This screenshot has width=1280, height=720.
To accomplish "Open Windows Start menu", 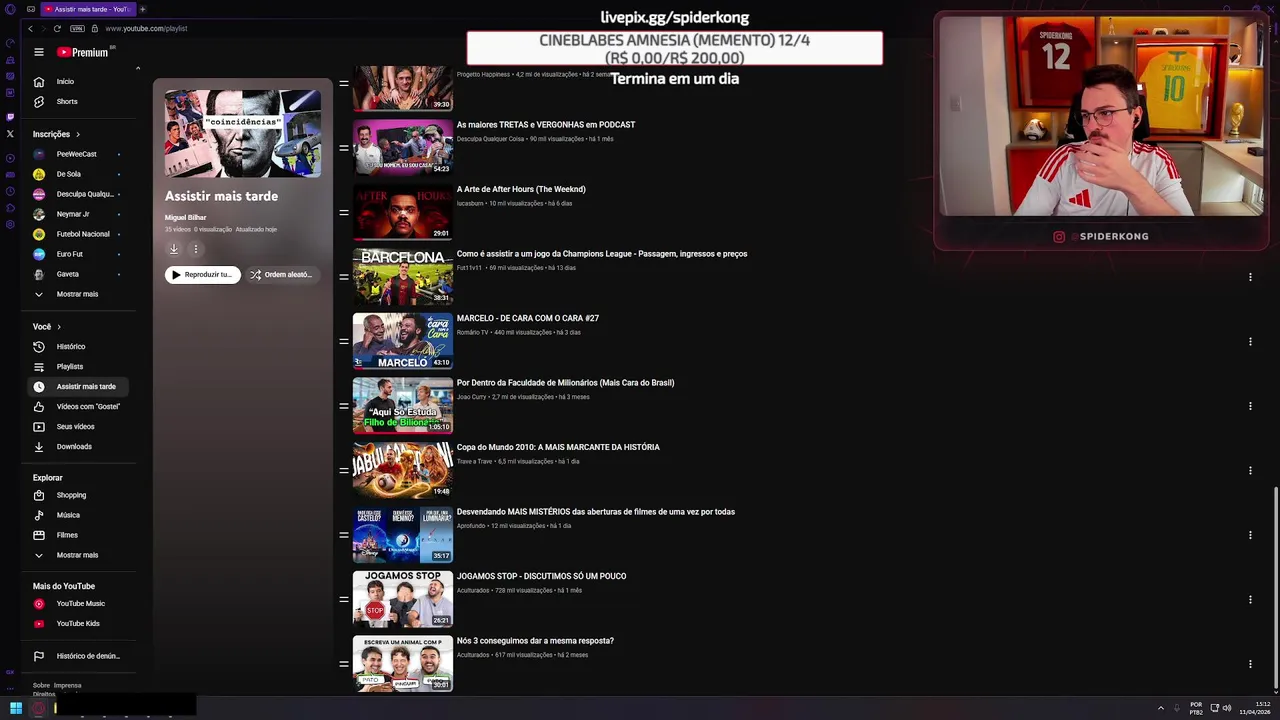I will (15, 708).
